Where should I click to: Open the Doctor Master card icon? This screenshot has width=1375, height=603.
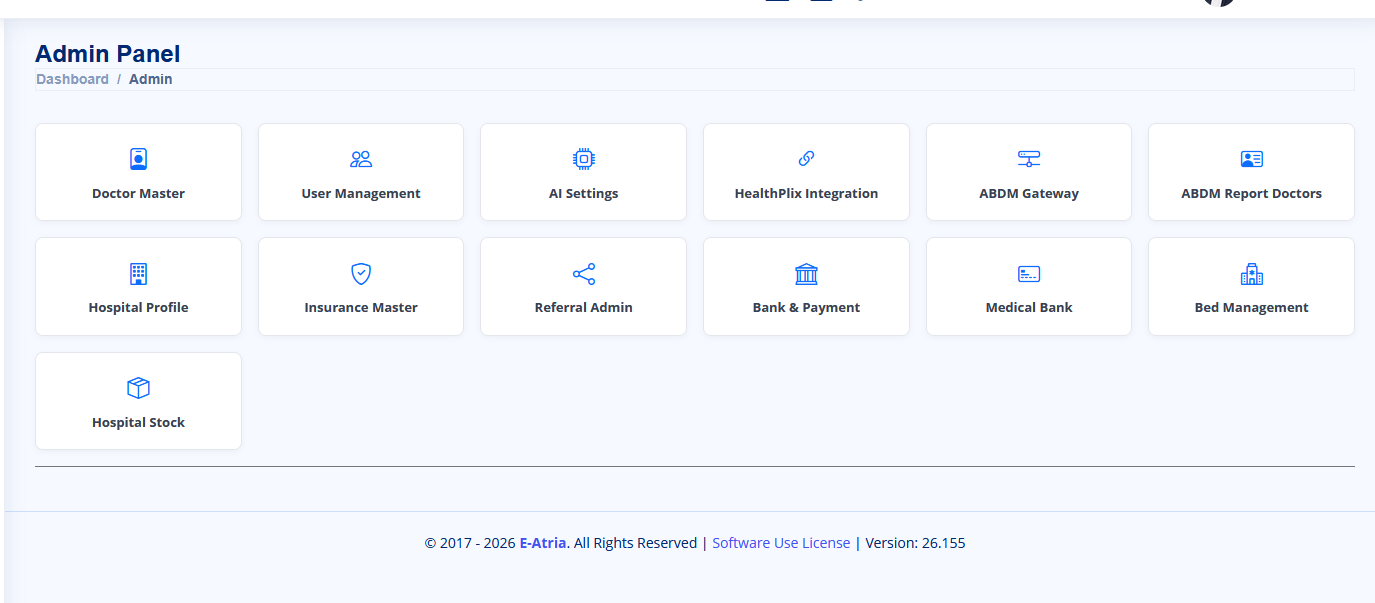click(x=138, y=159)
